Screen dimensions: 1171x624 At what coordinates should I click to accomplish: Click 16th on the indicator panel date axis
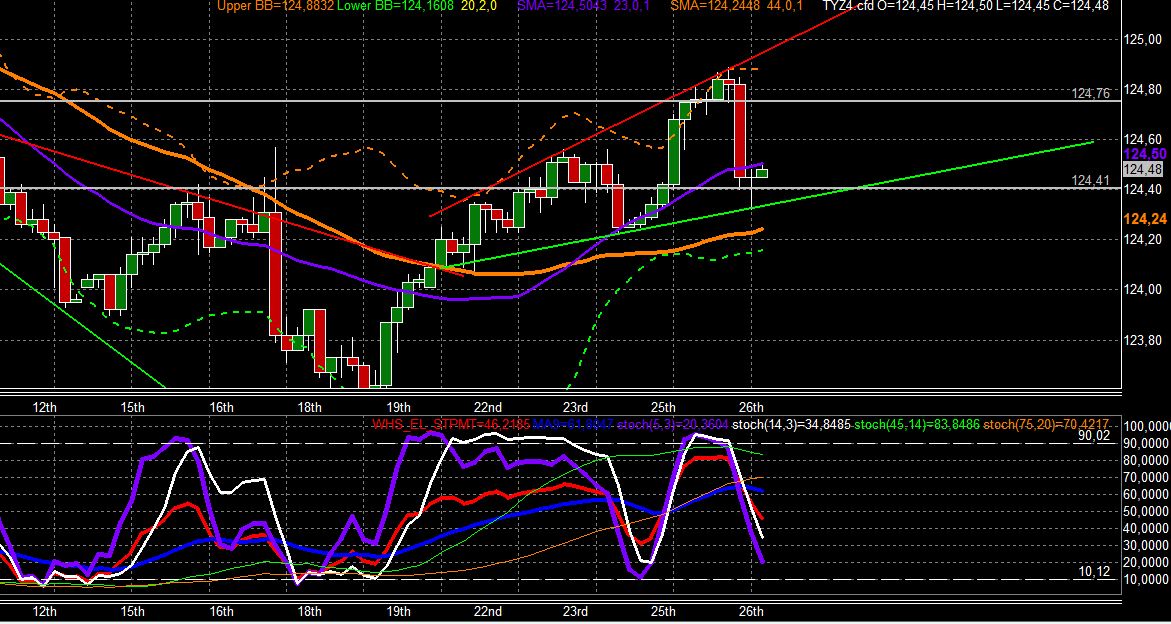[x=221, y=611]
